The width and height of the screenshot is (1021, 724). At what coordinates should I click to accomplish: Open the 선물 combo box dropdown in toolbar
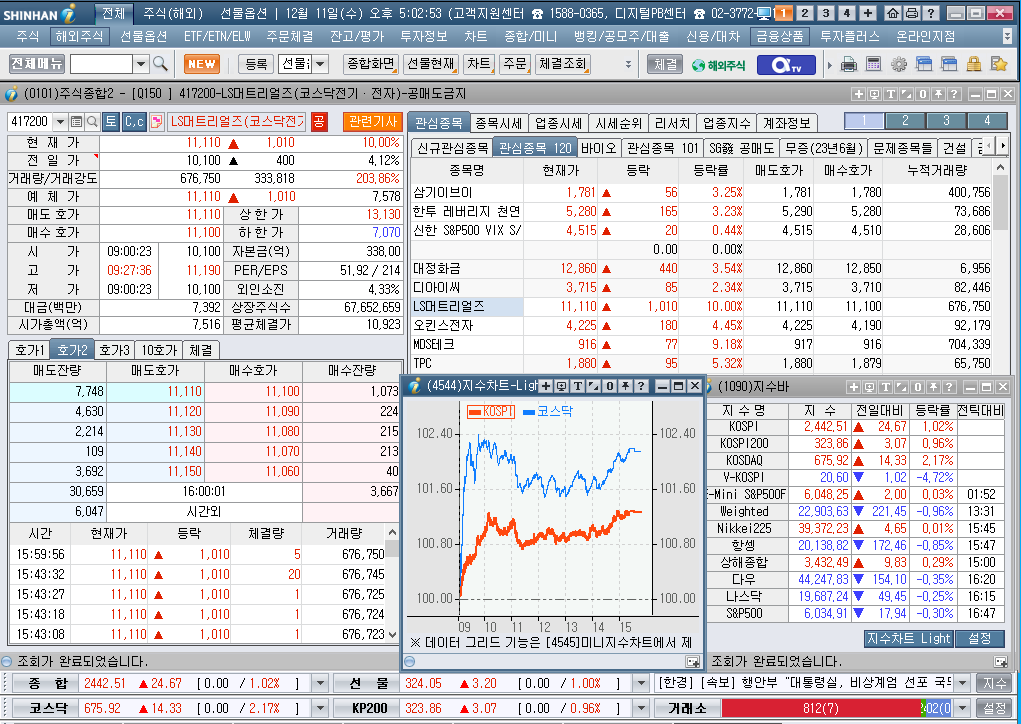(x=320, y=64)
